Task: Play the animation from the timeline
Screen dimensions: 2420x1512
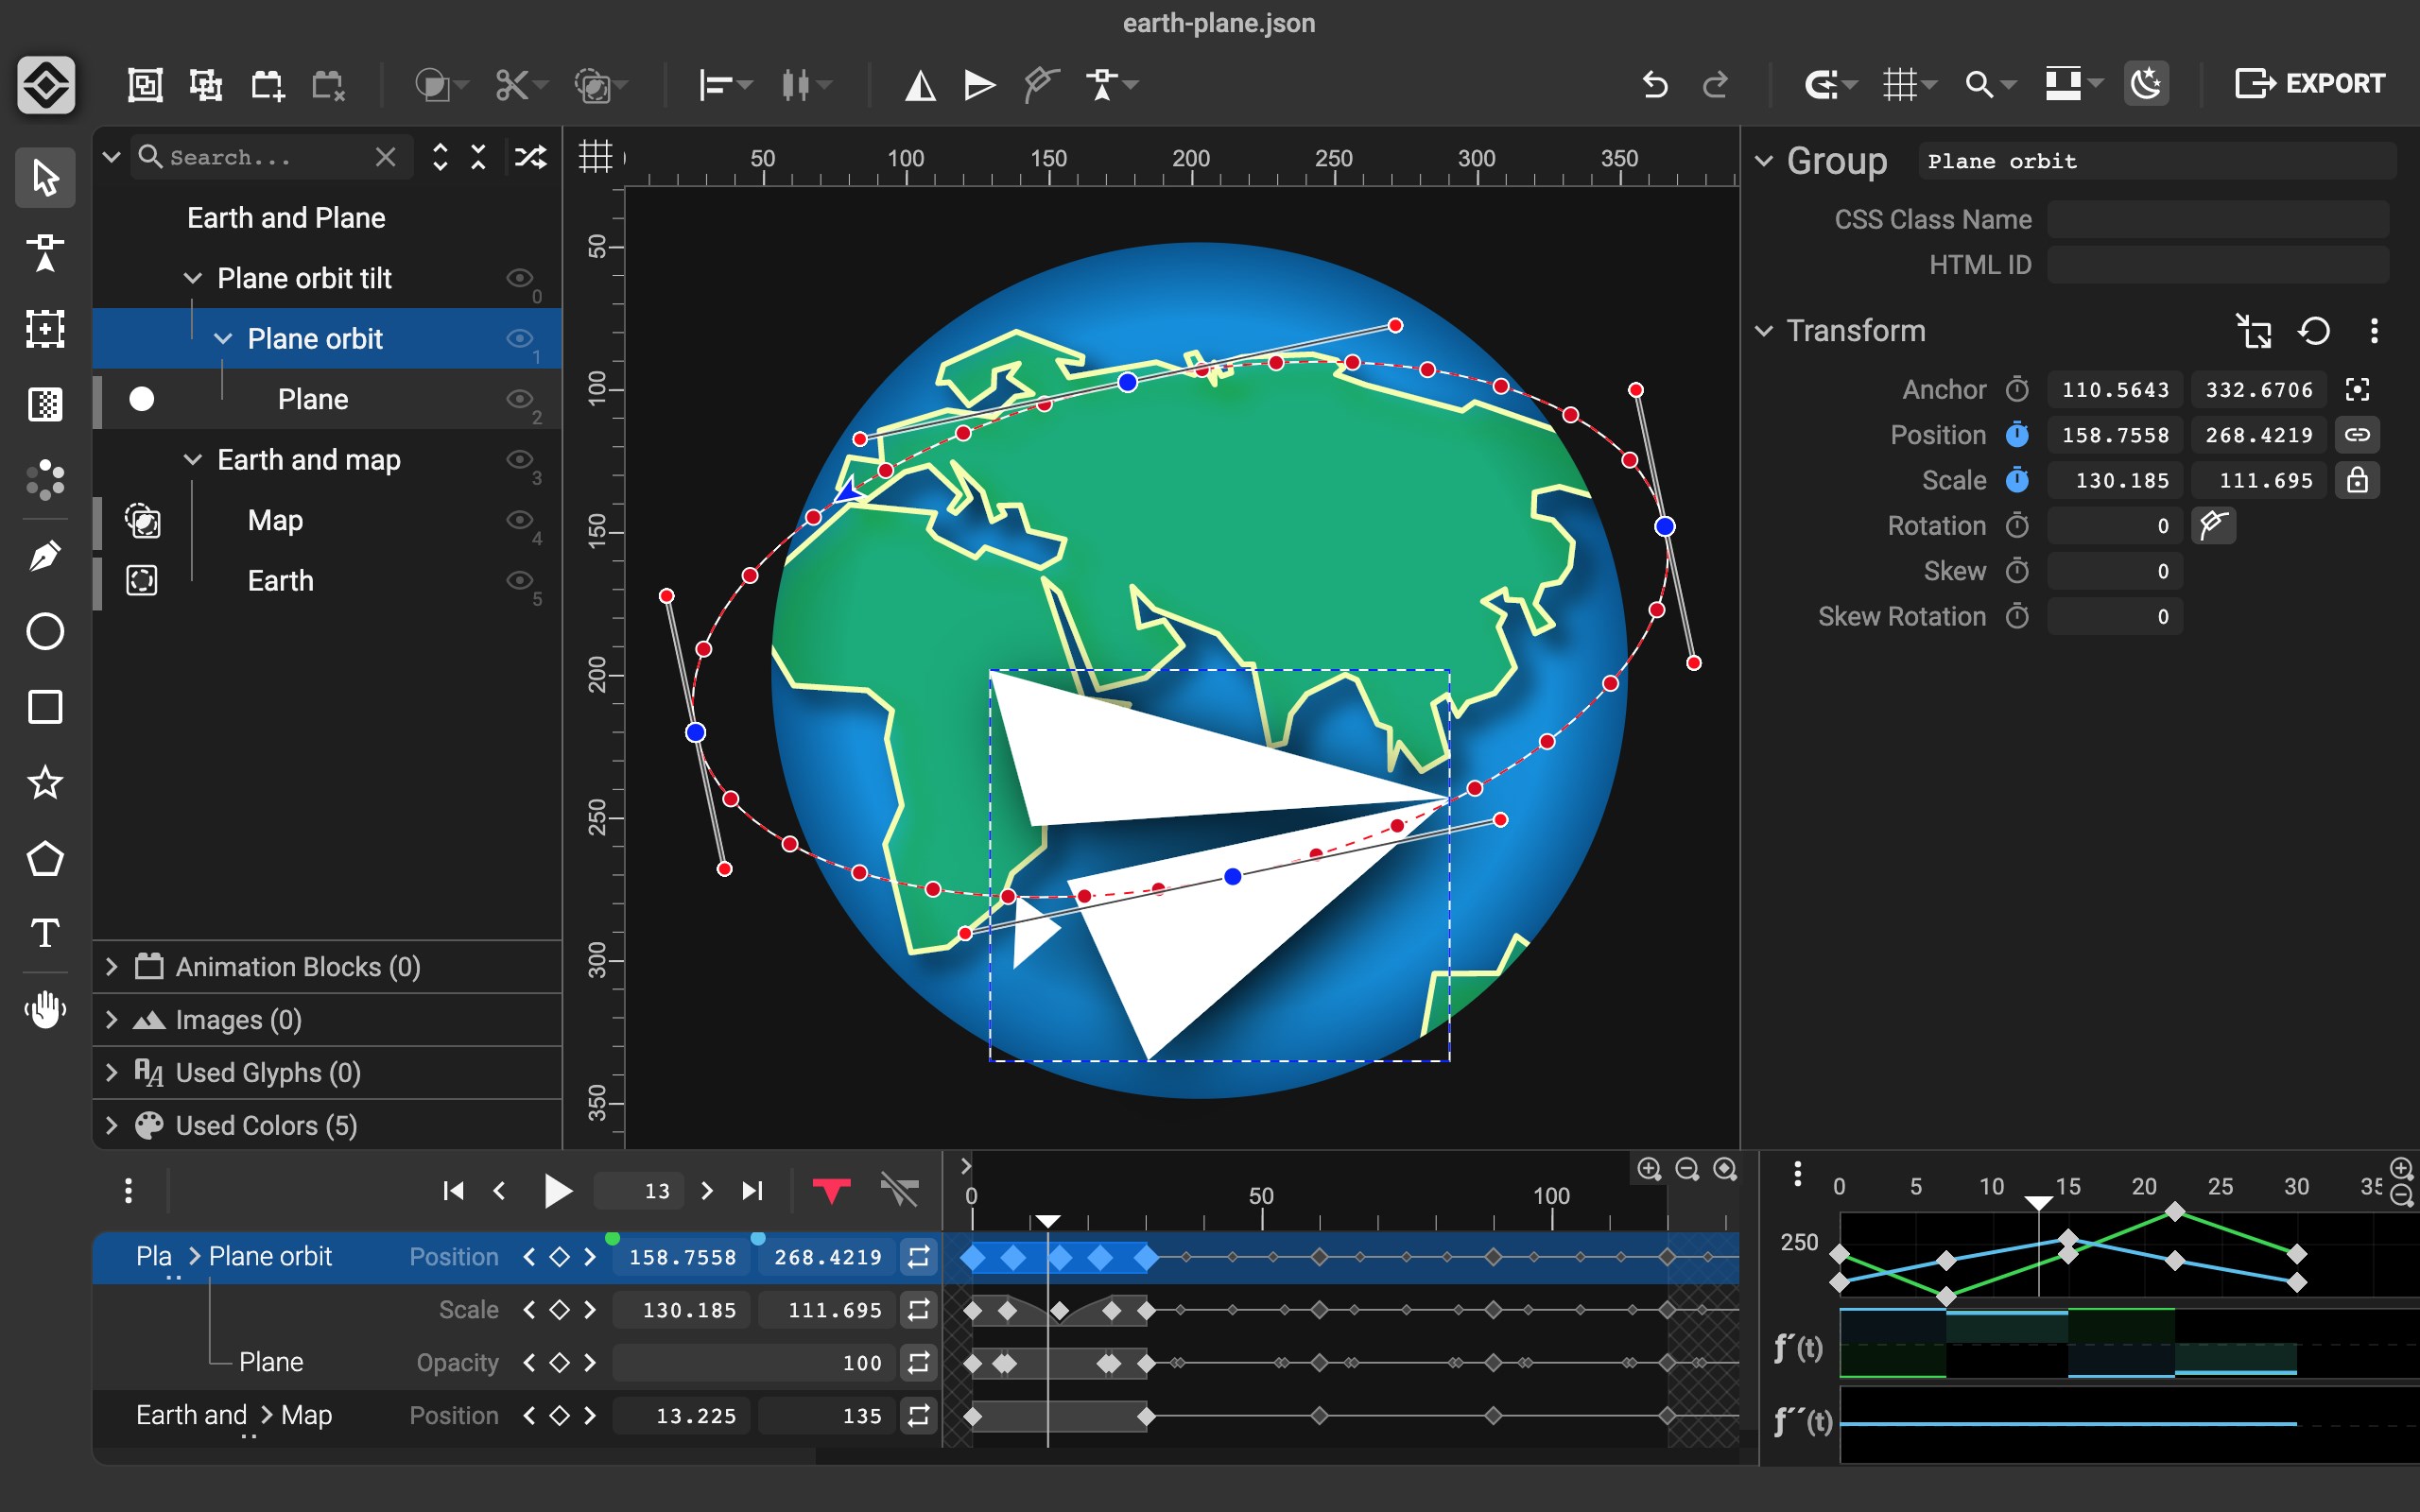Action: (x=557, y=1190)
